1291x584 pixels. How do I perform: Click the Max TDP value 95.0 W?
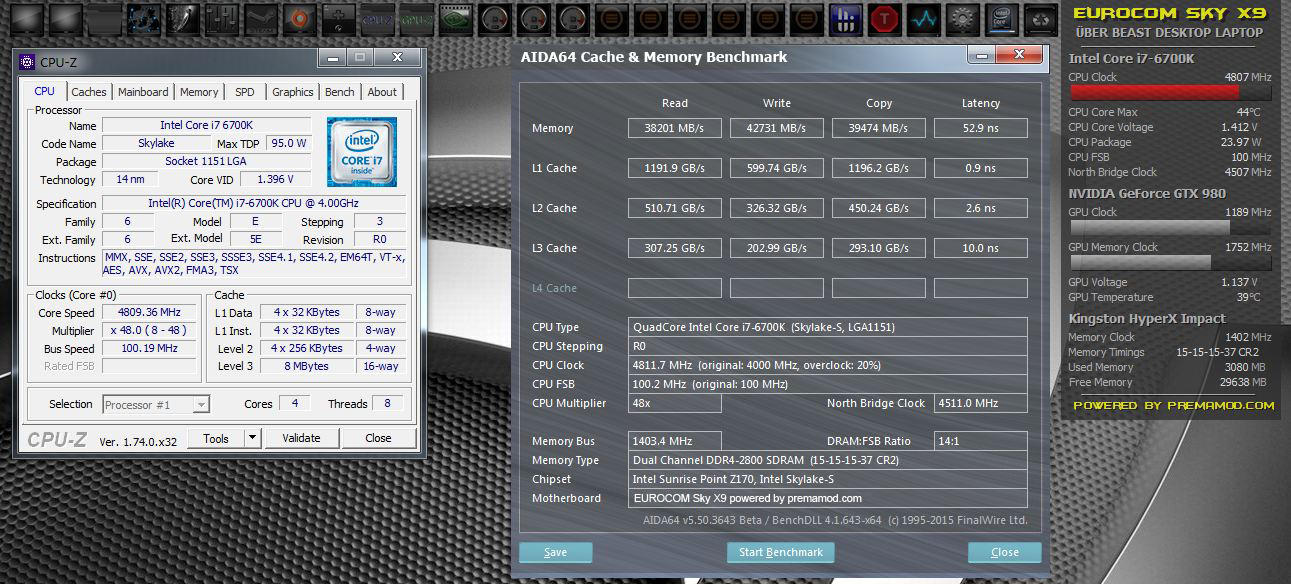click(x=288, y=143)
